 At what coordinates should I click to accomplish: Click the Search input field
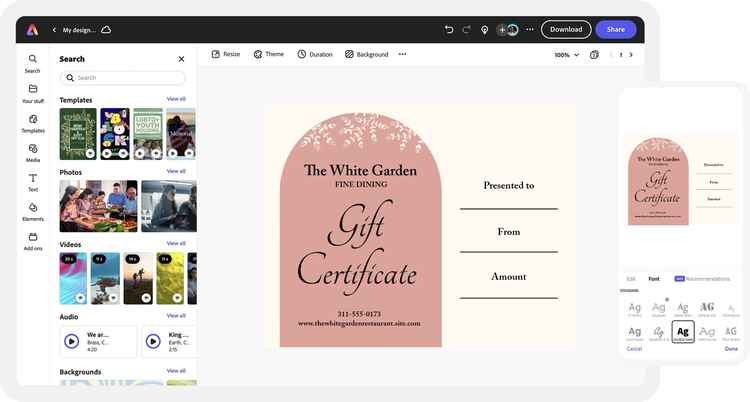click(x=122, y=78)
